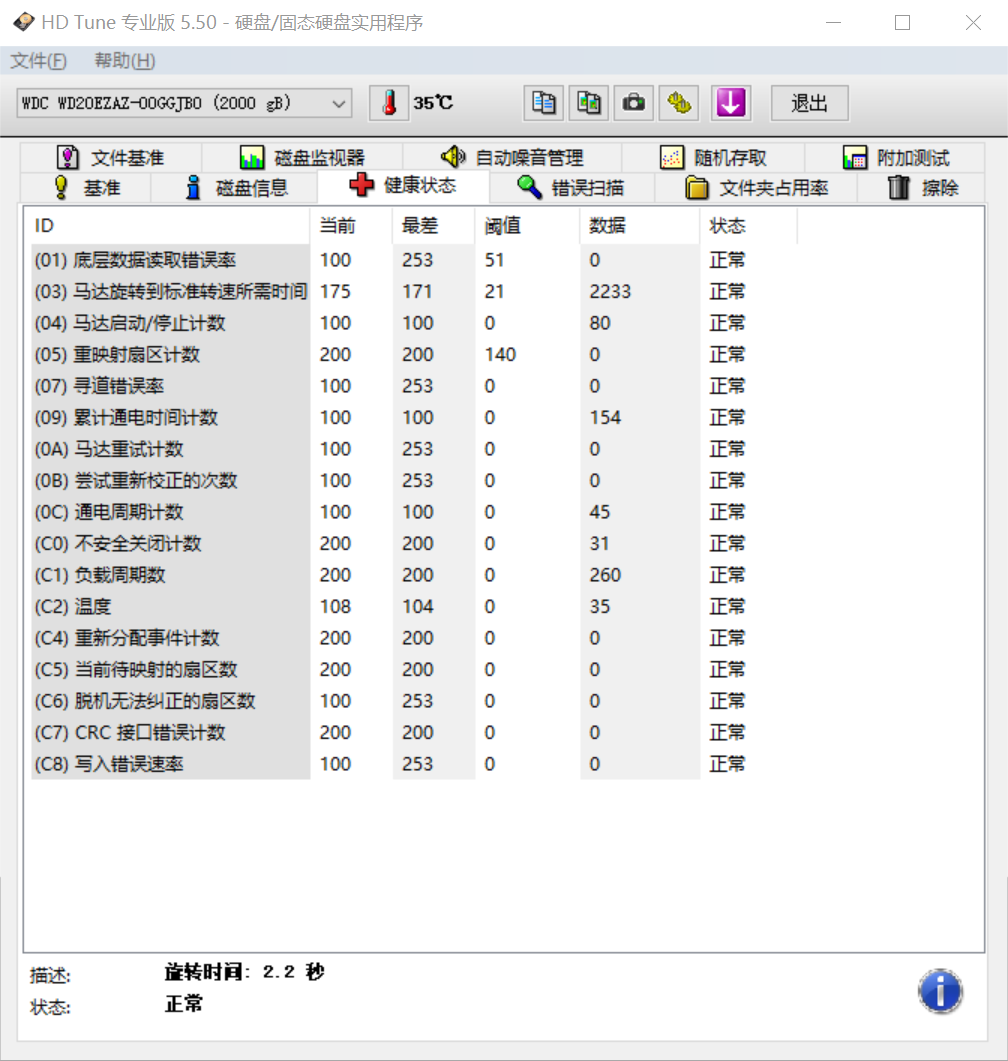Select row (03) 马达旋转到标准转速所需时间
1008x1061 pixels.
[x=413, y=292]
